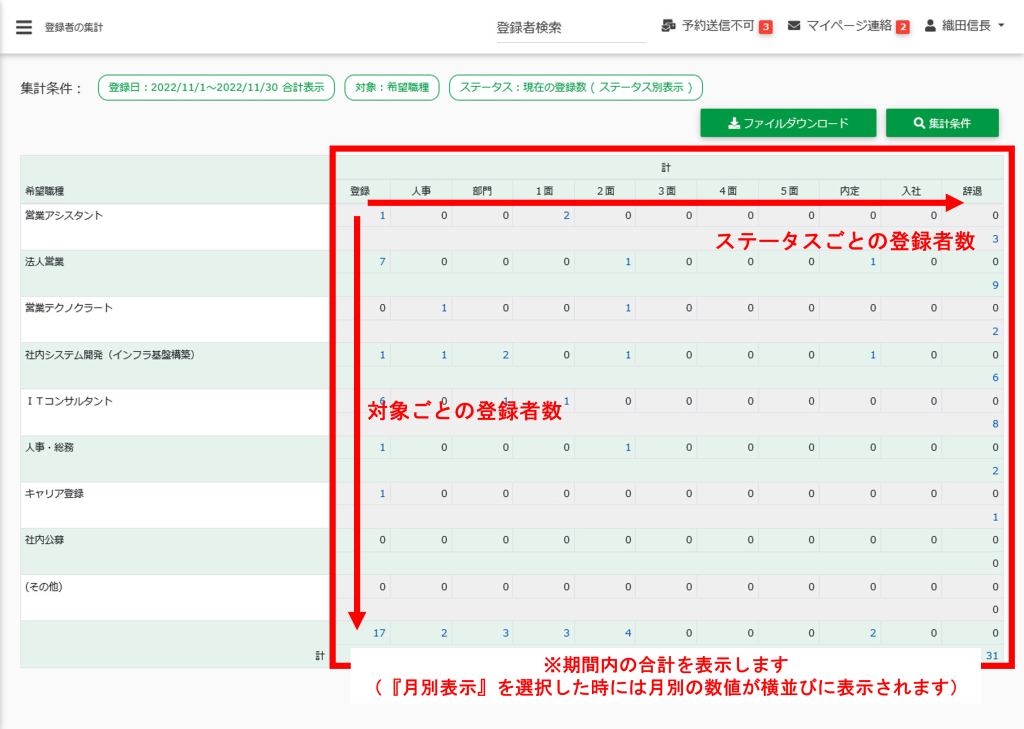Click the red badge on マイページ連絡
This screenshot has width=1024, height=729.
pos(902,27)
